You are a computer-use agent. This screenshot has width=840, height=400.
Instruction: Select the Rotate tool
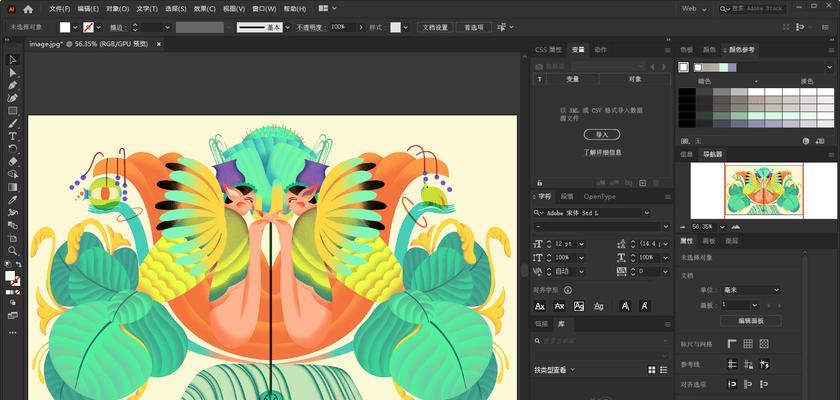[13, 149]
